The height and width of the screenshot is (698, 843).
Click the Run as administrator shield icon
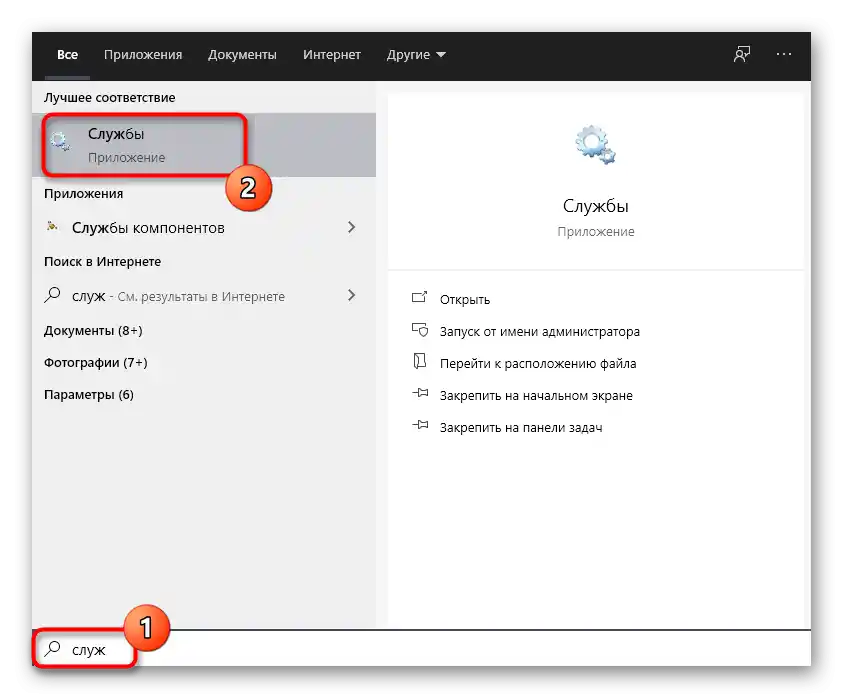pos(420,331)
